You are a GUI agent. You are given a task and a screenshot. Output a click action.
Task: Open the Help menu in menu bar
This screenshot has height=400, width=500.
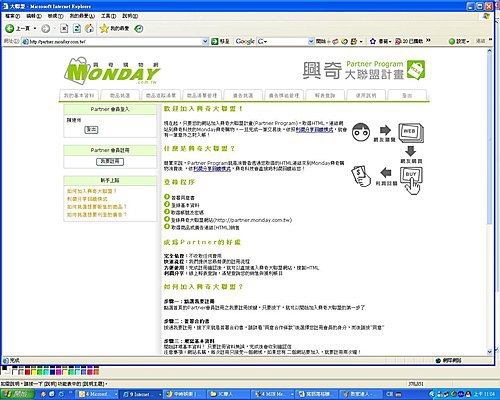(x=130, y=16)
